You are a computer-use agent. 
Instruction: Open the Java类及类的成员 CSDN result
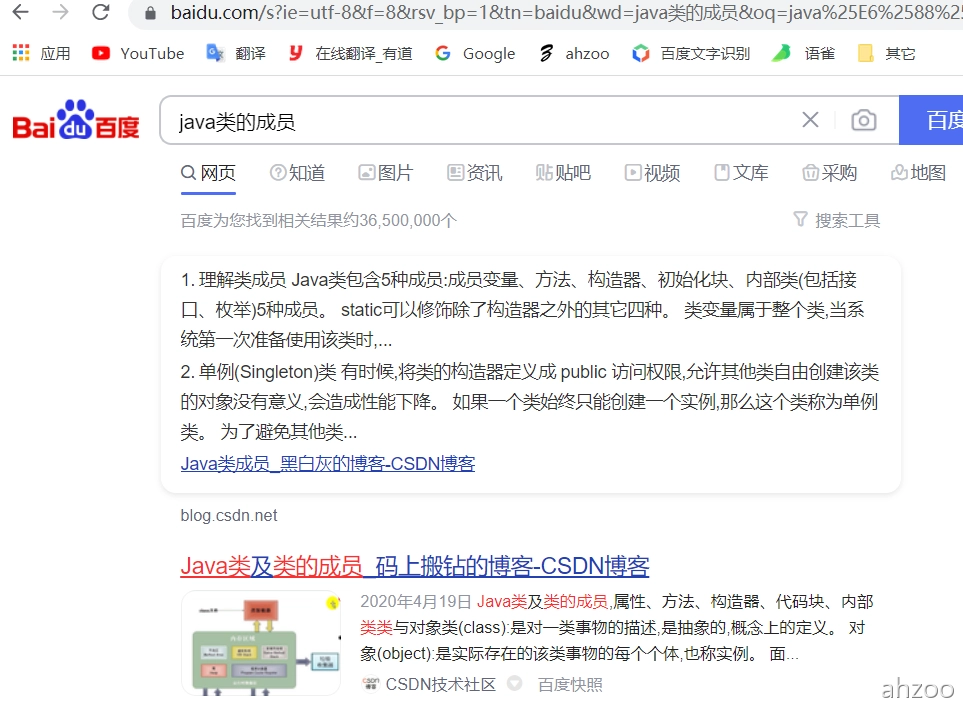click(x=414, y=566)
